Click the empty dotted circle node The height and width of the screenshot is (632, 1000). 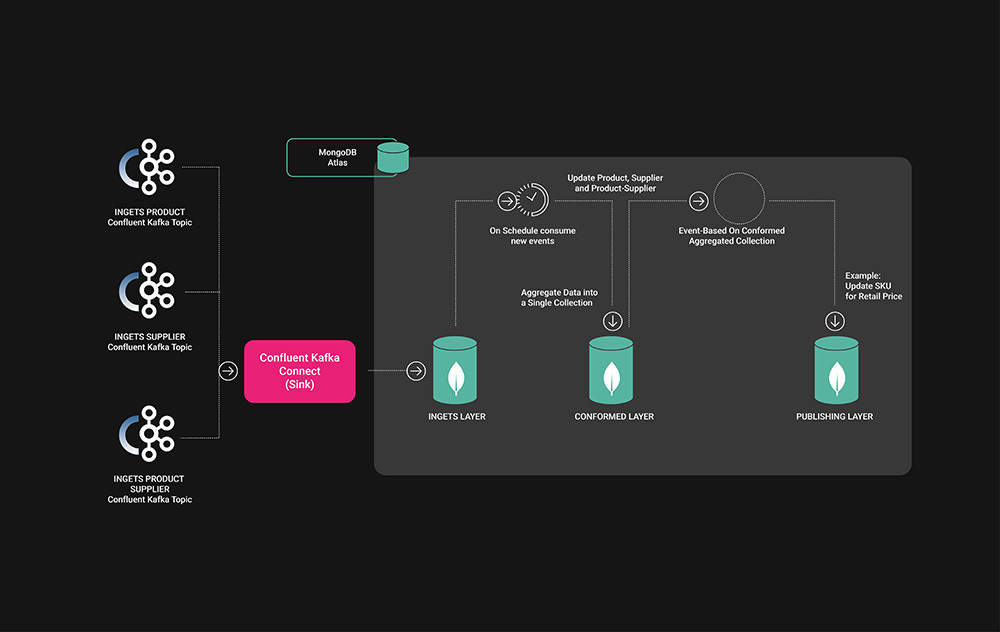[739, 198]
